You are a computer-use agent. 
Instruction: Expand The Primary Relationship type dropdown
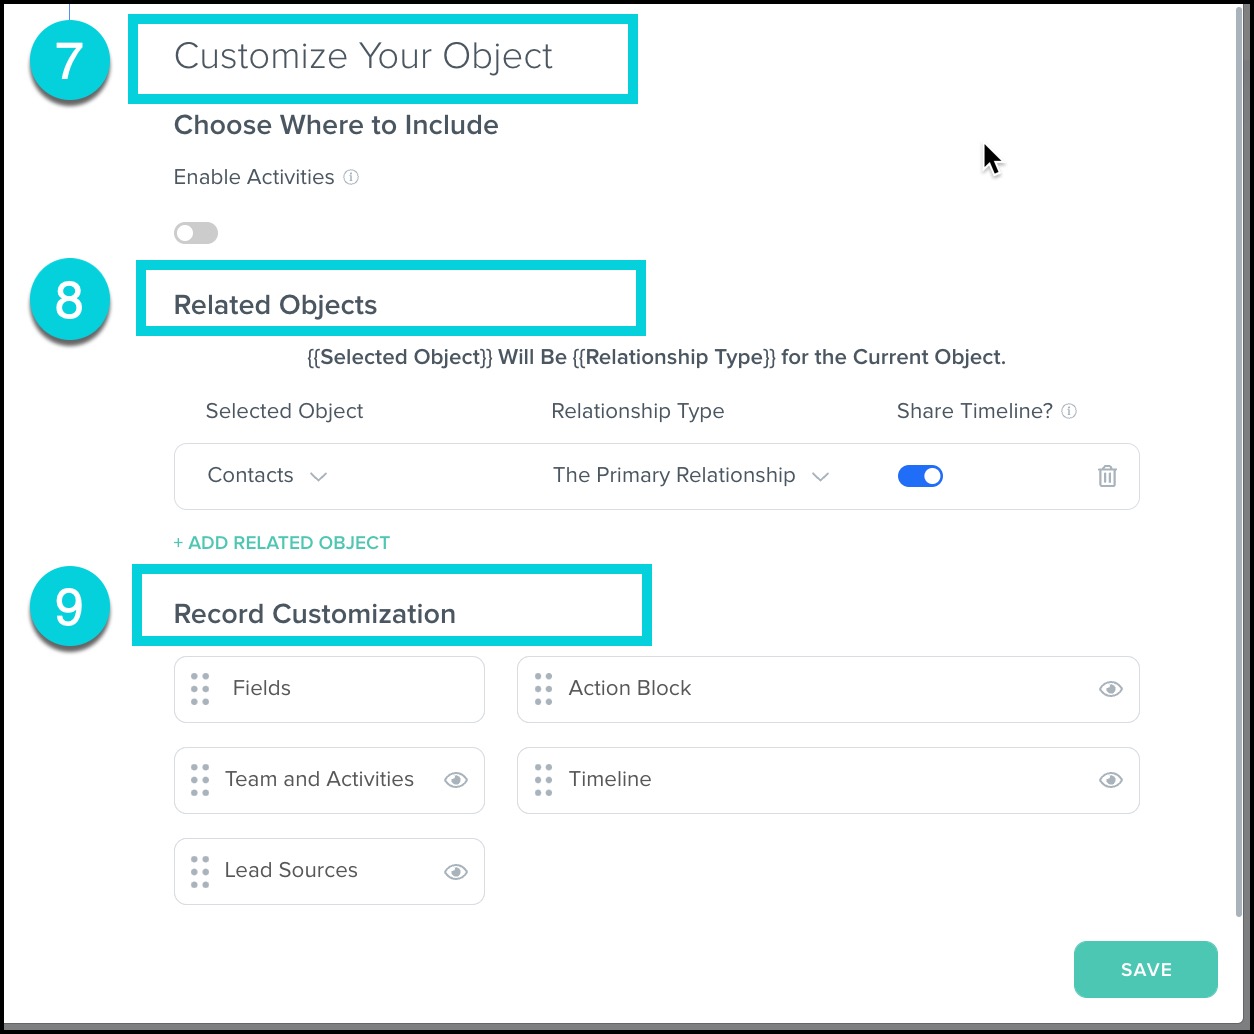click(x=691, y=476)
